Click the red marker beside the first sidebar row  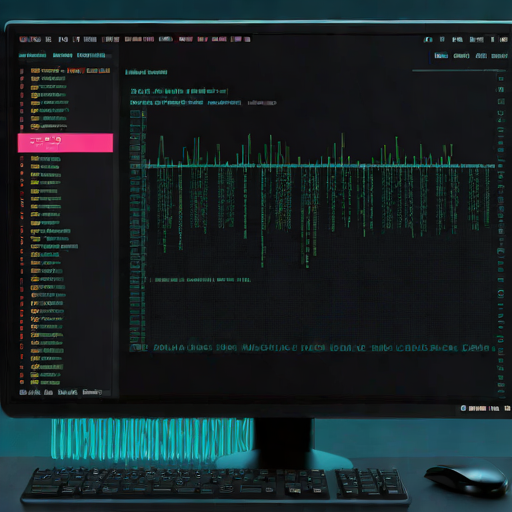pyautogui.click(x=22, y=71)
